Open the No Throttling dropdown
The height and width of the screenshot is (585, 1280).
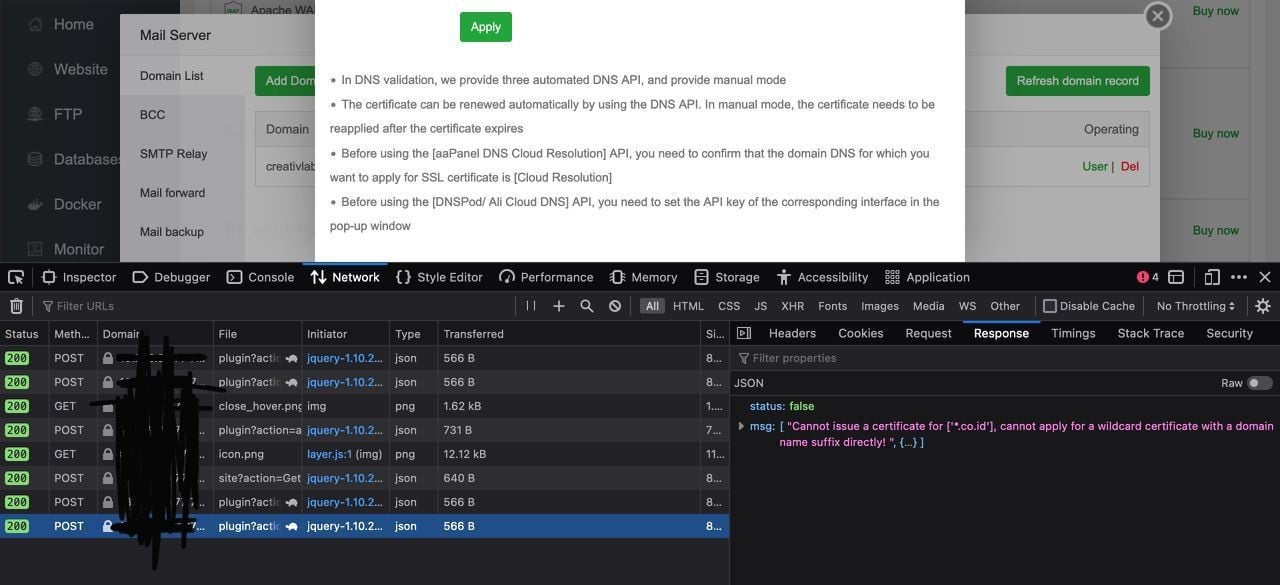click(x=1195, y=306)
